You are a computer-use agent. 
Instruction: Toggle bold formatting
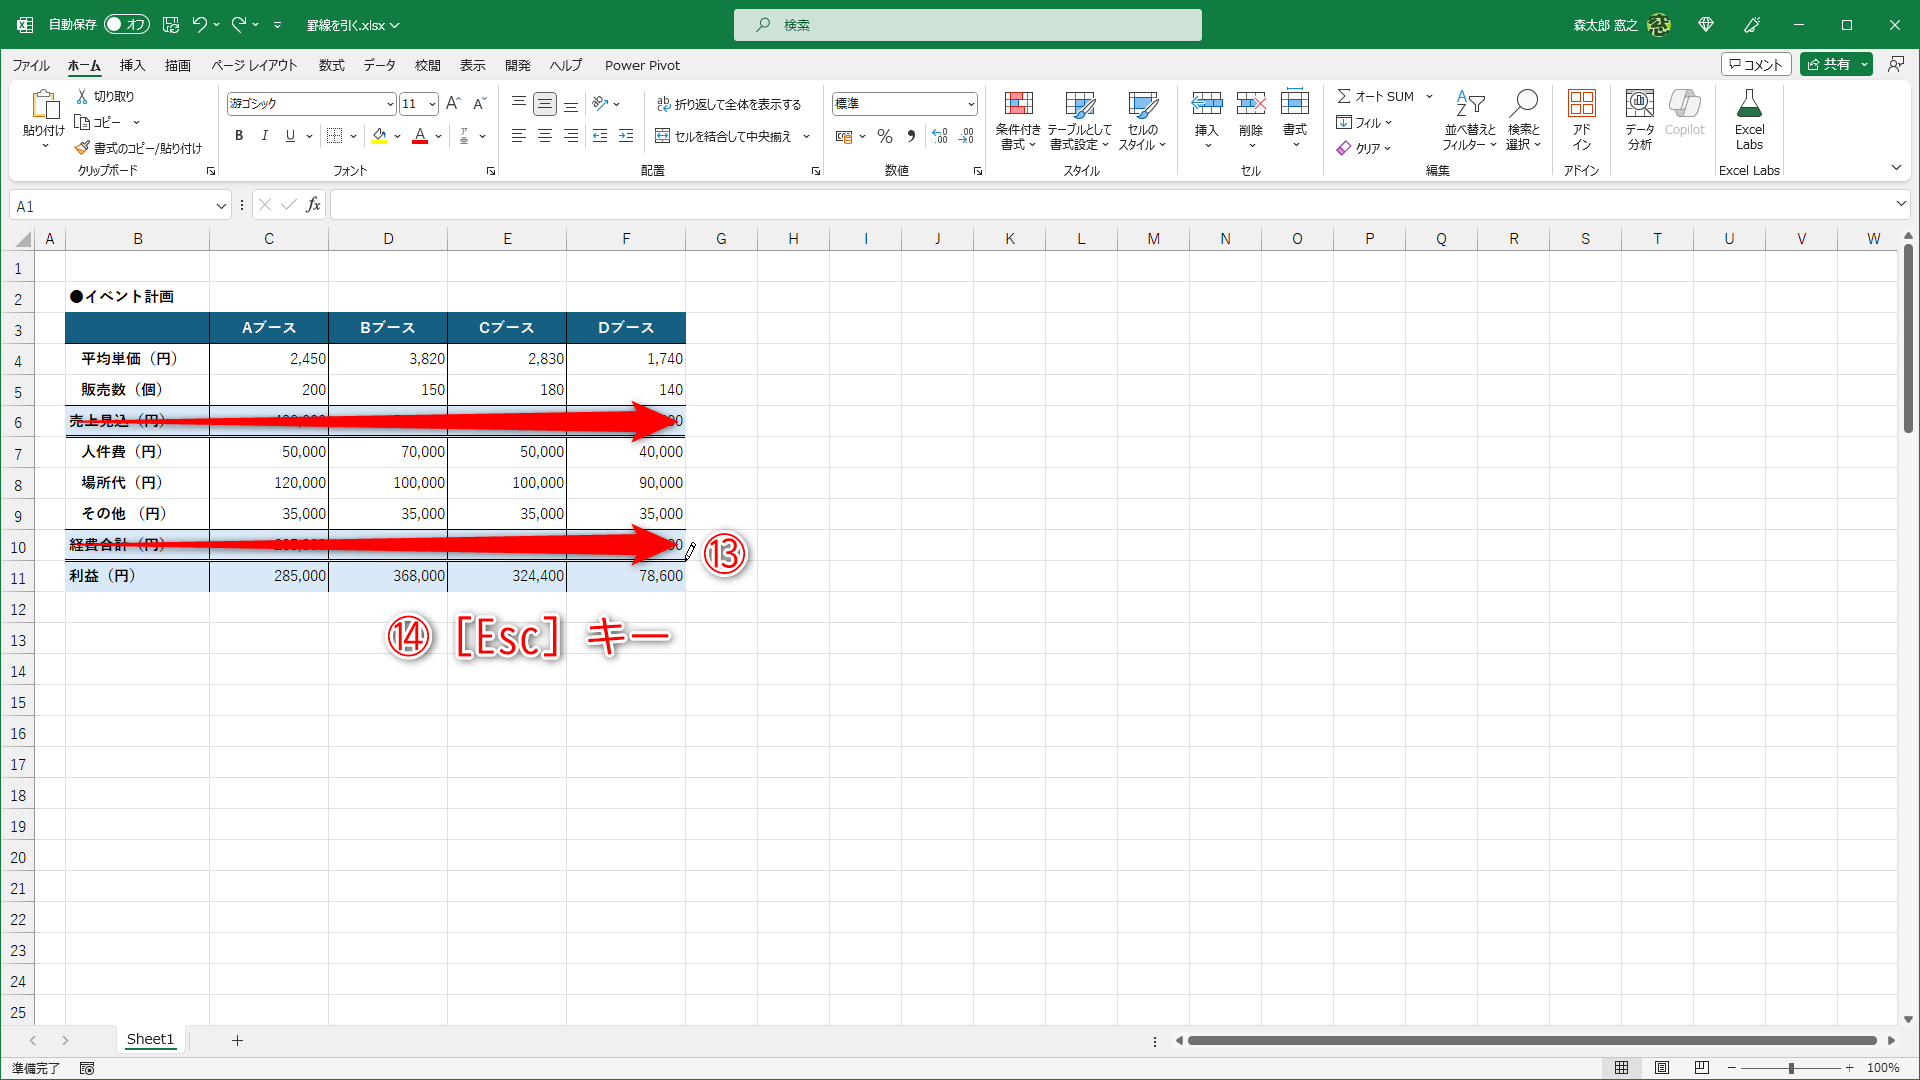point(239,136)
